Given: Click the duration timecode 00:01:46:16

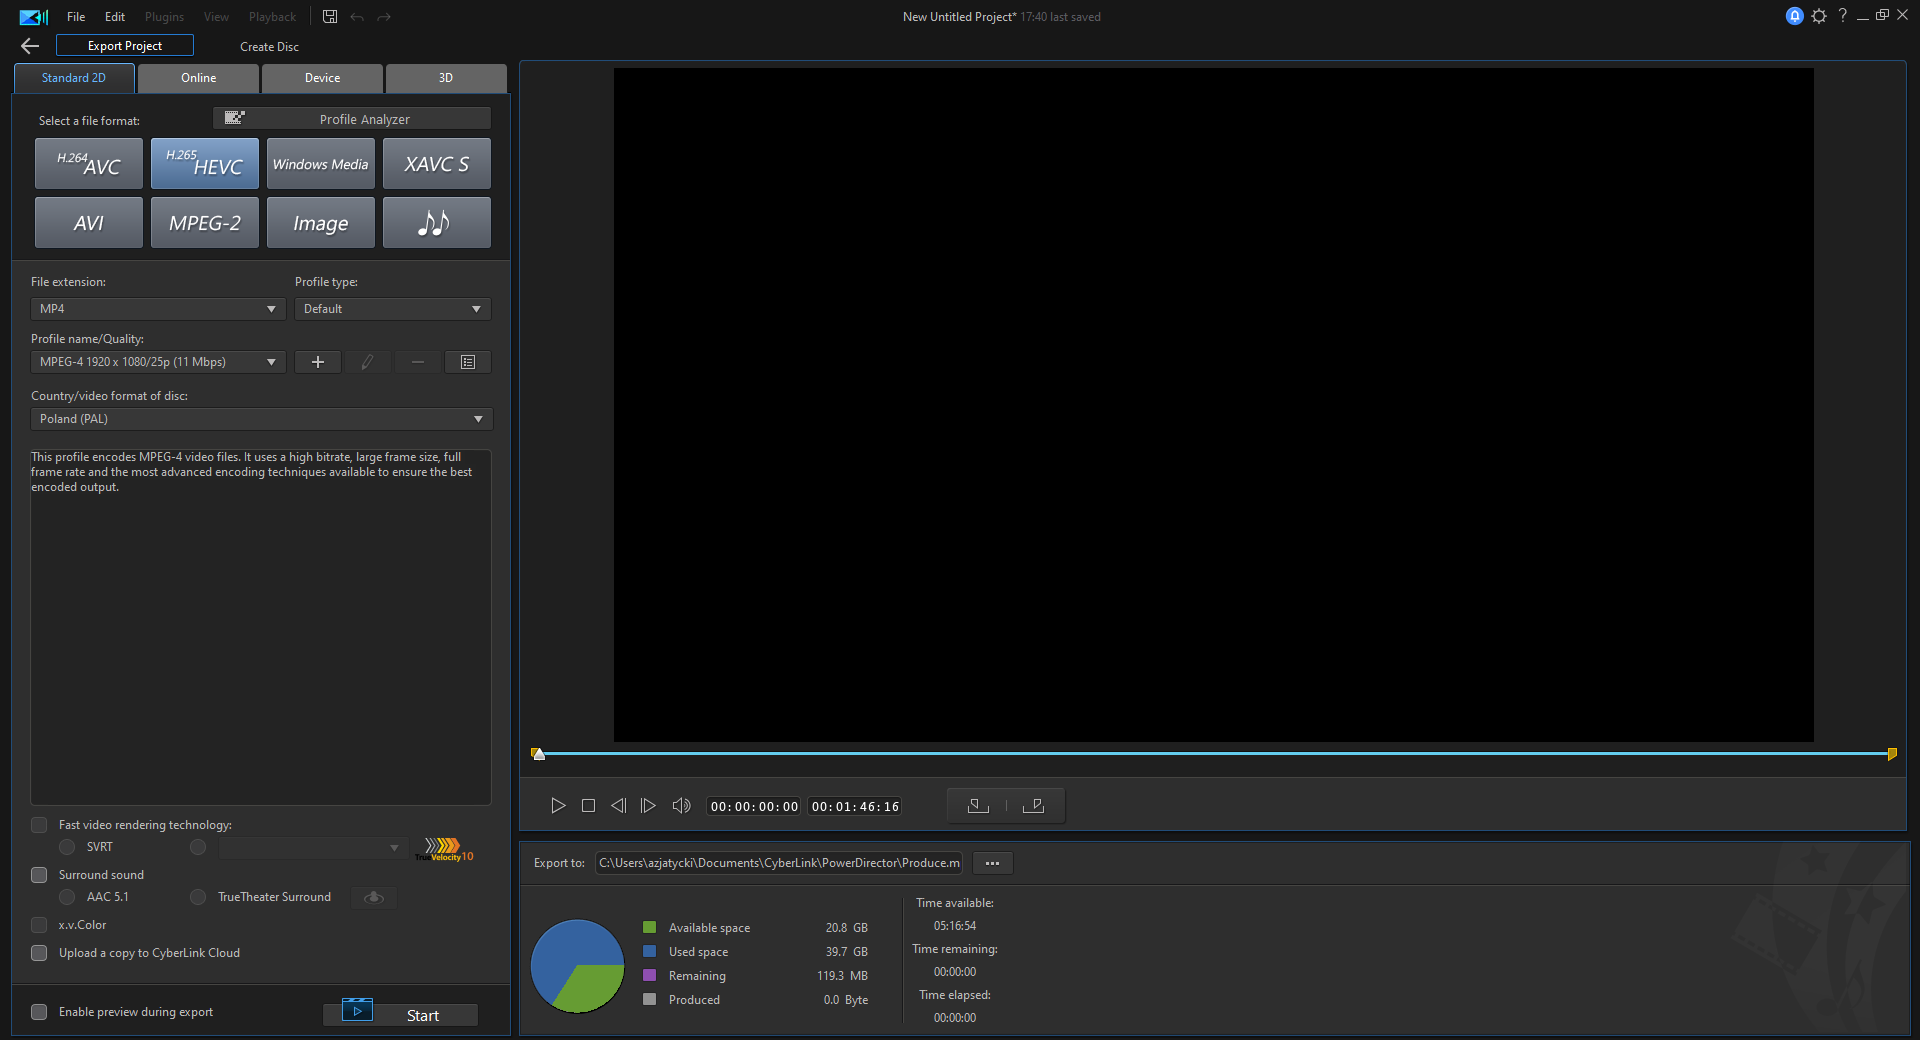Looking at the screenshot, I should coord(855,807).
